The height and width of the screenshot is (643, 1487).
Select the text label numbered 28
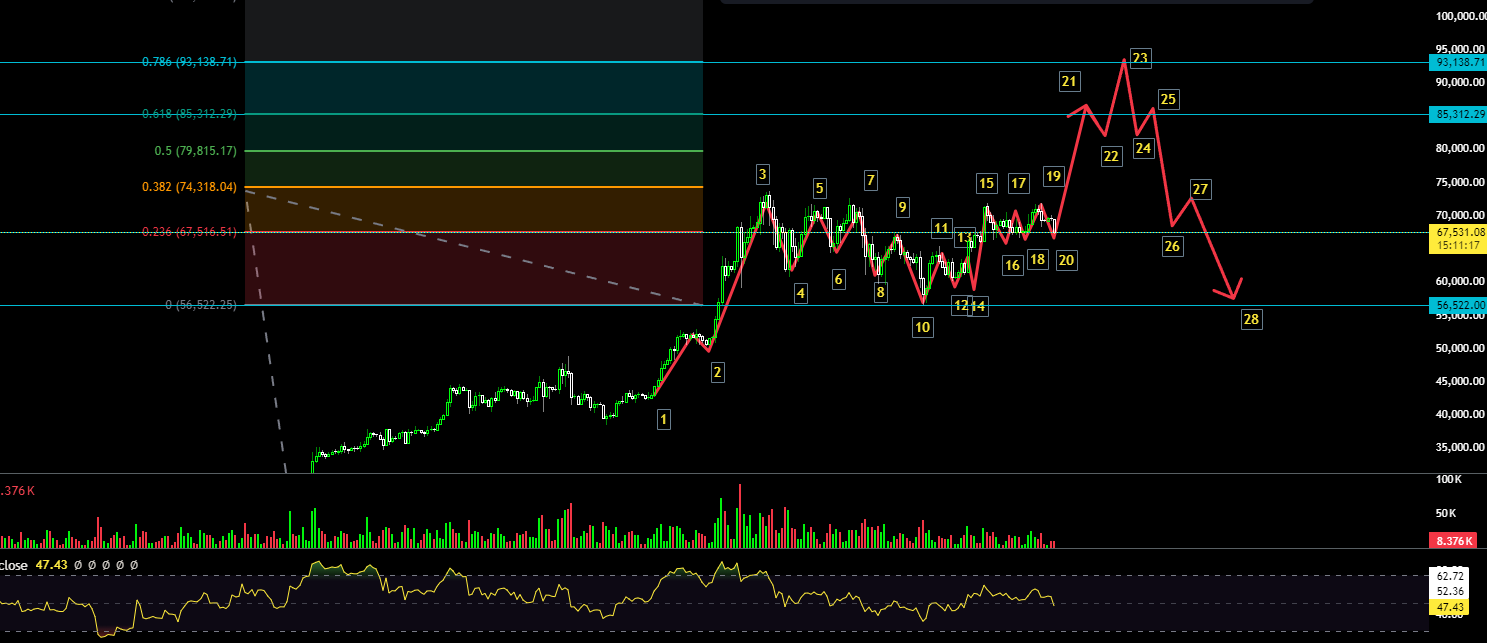point(1251,320)
